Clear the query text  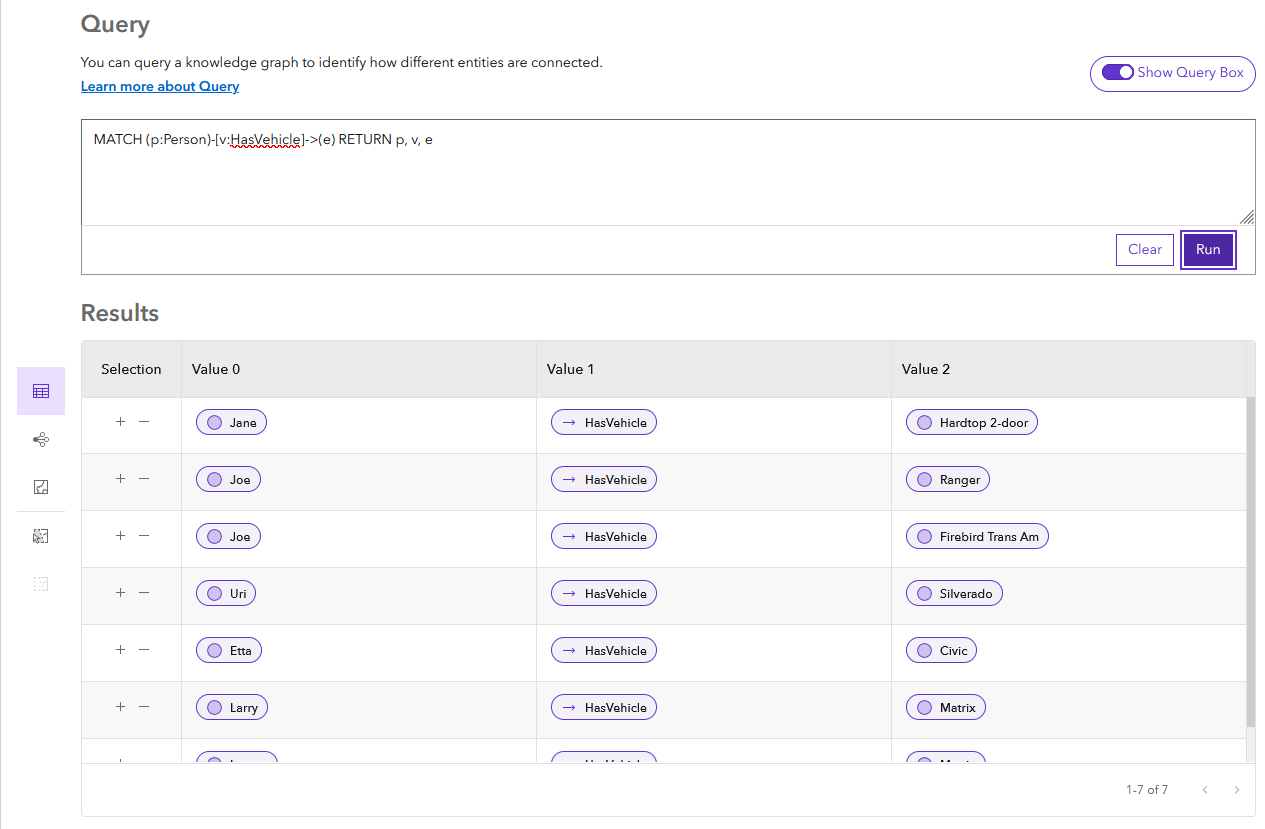(1144, 250)
